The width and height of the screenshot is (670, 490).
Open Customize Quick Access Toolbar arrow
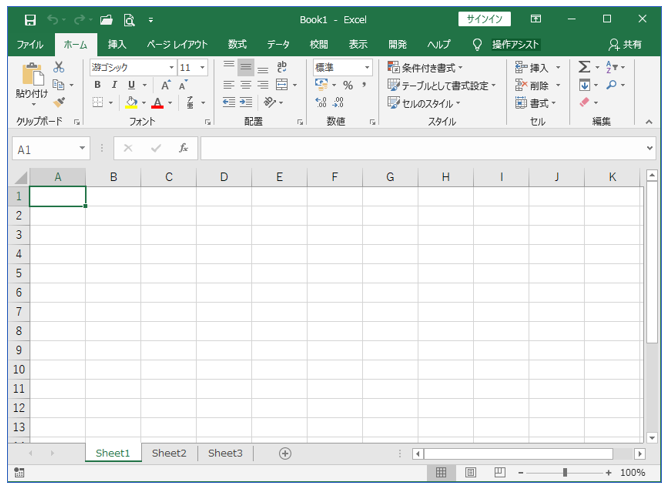click(151, 20)
